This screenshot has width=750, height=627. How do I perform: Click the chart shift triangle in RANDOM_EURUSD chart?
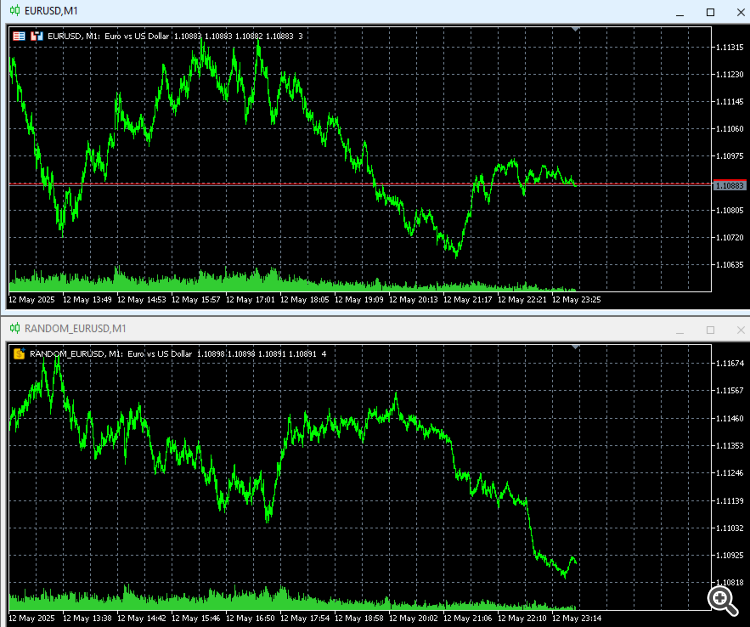click(x=576, y=347)
